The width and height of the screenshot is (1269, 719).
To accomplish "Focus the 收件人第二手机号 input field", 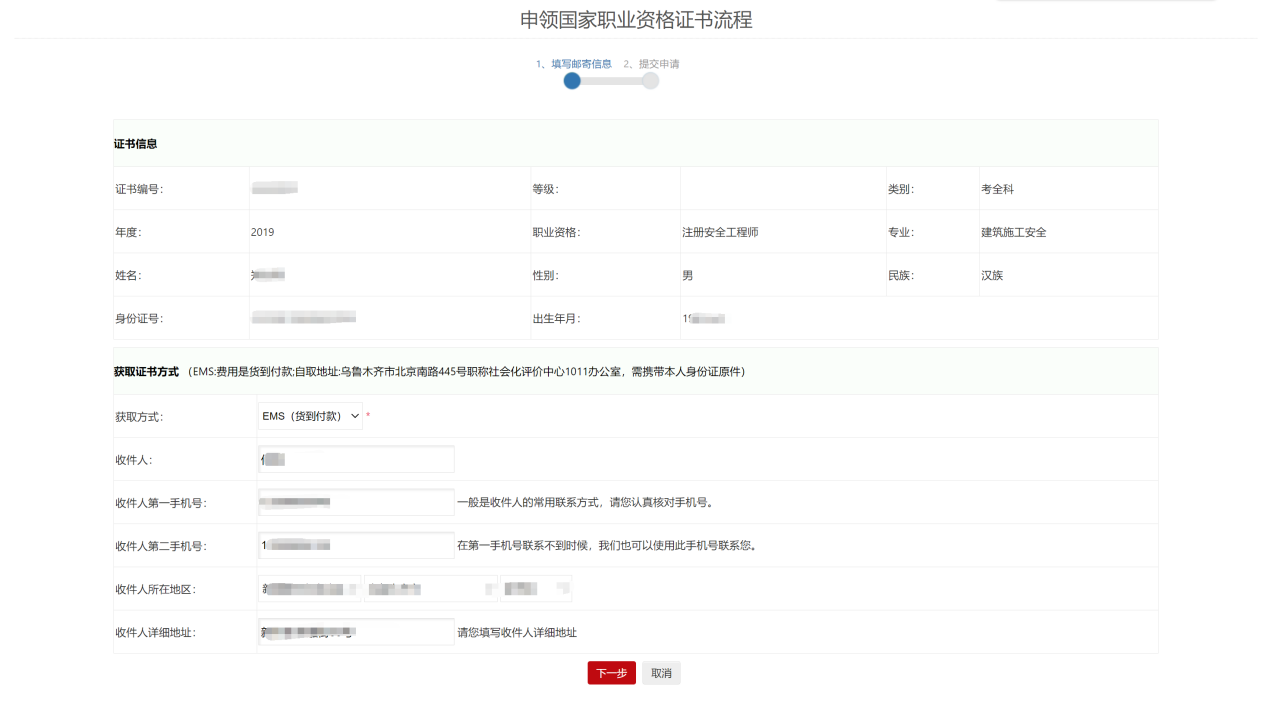I will (356, 546).
